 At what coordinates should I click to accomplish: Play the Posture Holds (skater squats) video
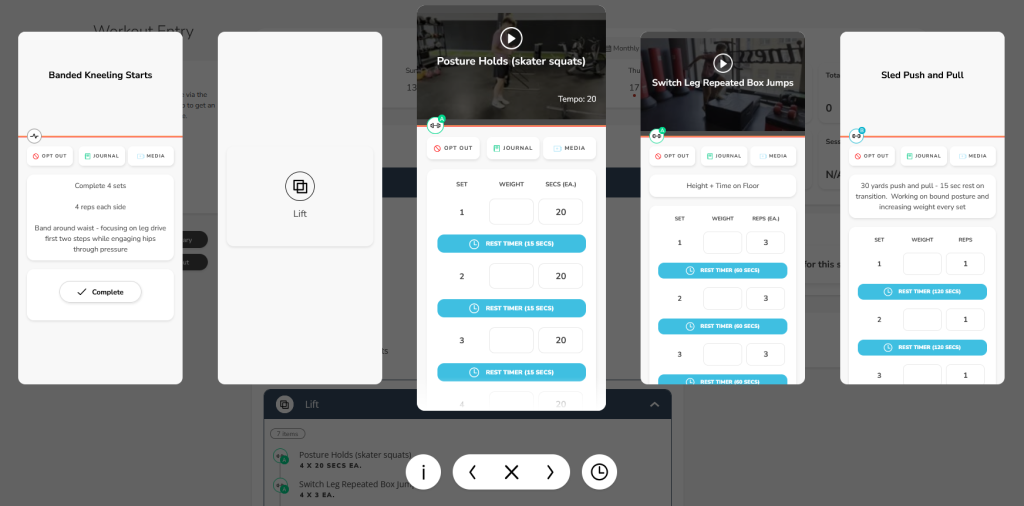pyautogui.click(x=511, y=38)
